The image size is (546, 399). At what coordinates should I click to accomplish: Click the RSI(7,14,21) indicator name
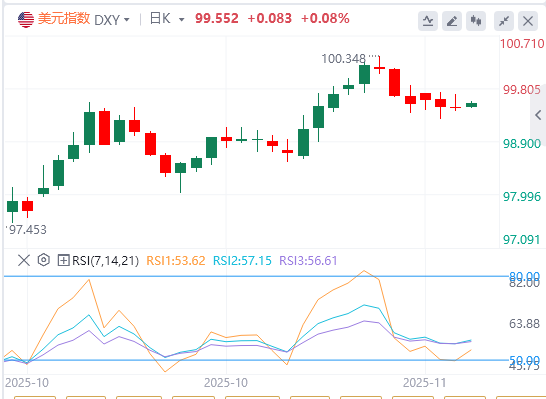click(106, 261)
